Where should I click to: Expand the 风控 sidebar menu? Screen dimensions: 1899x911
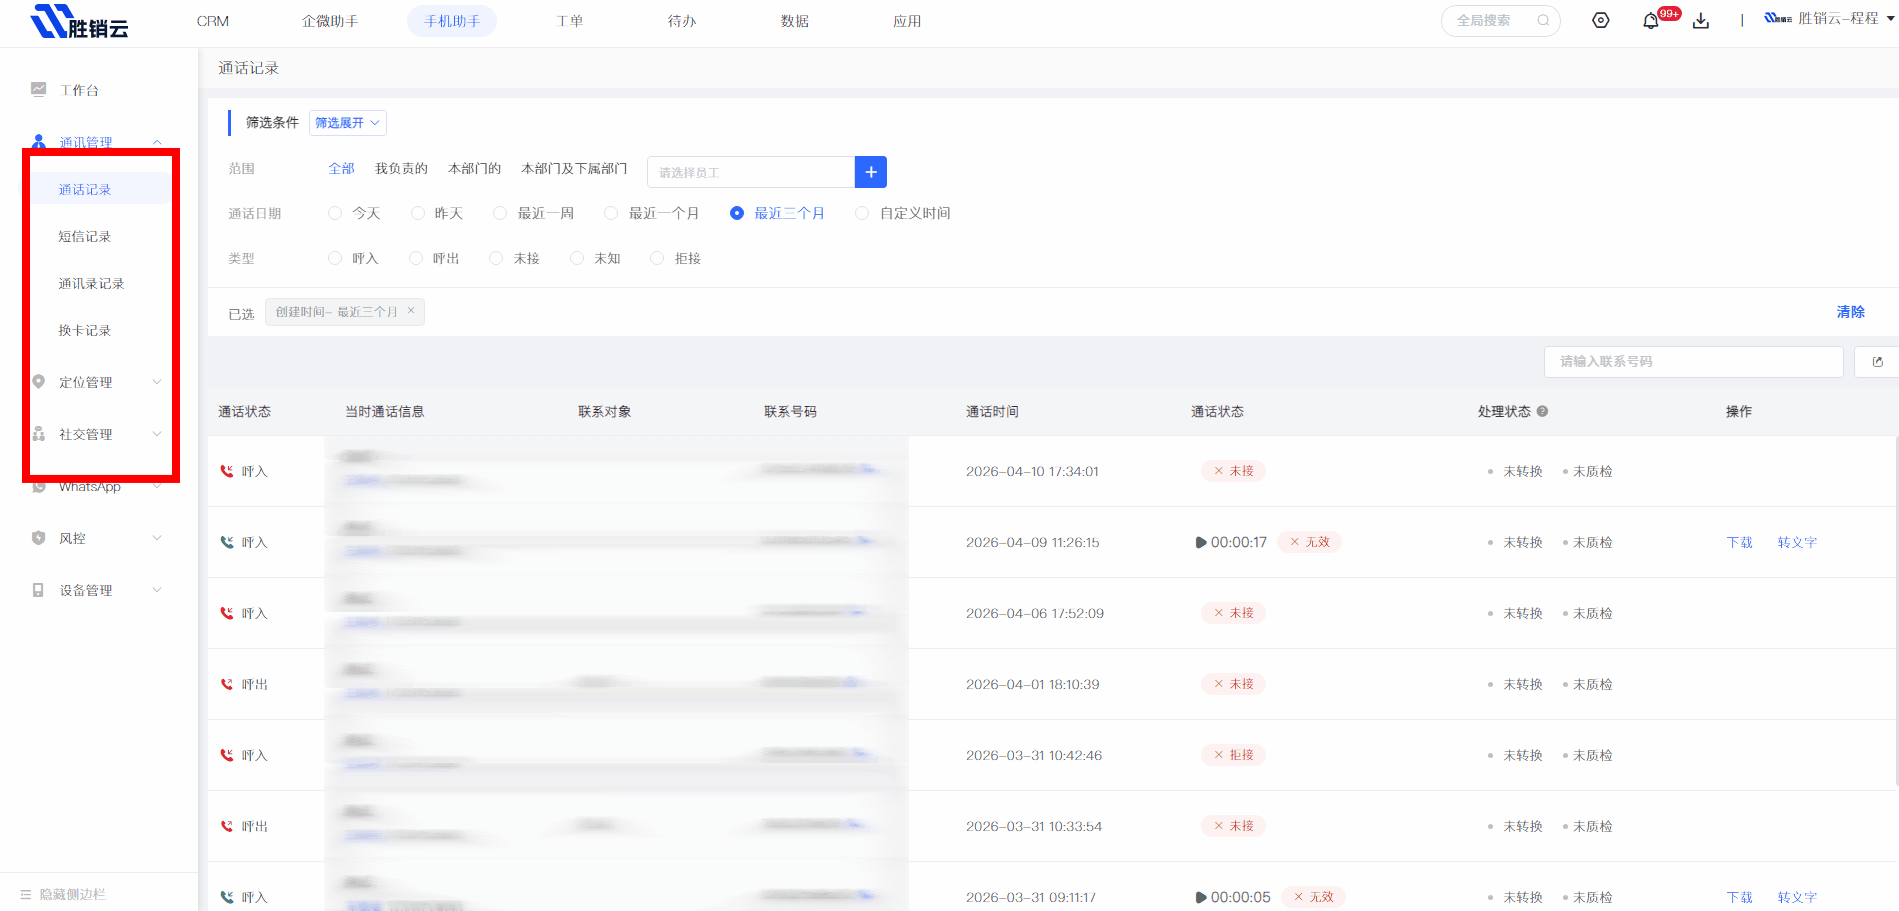pyautogui.click(x=95, y=538)
